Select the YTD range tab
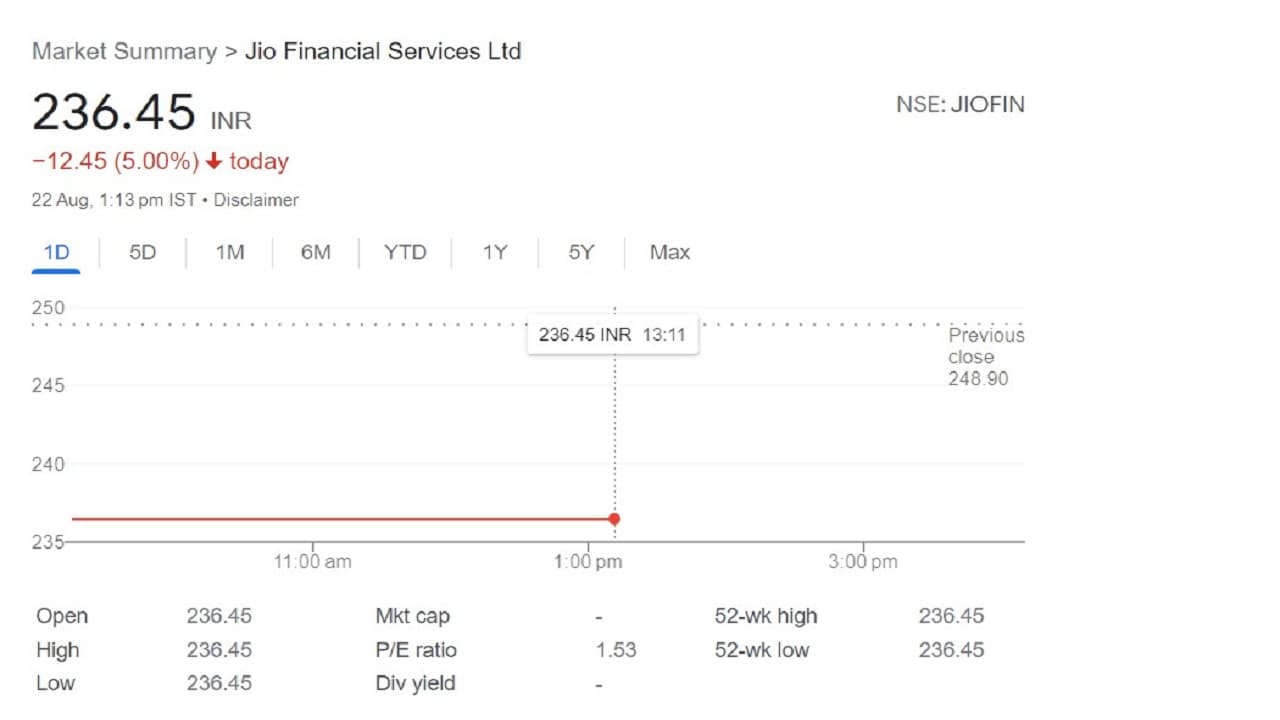Image resolution: width=1280 pixels, height=720 pixels. [405, 253]
